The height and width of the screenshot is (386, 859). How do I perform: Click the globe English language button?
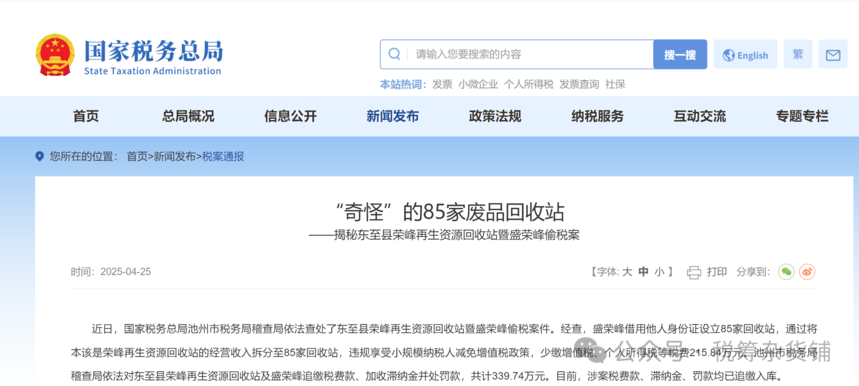745,55
